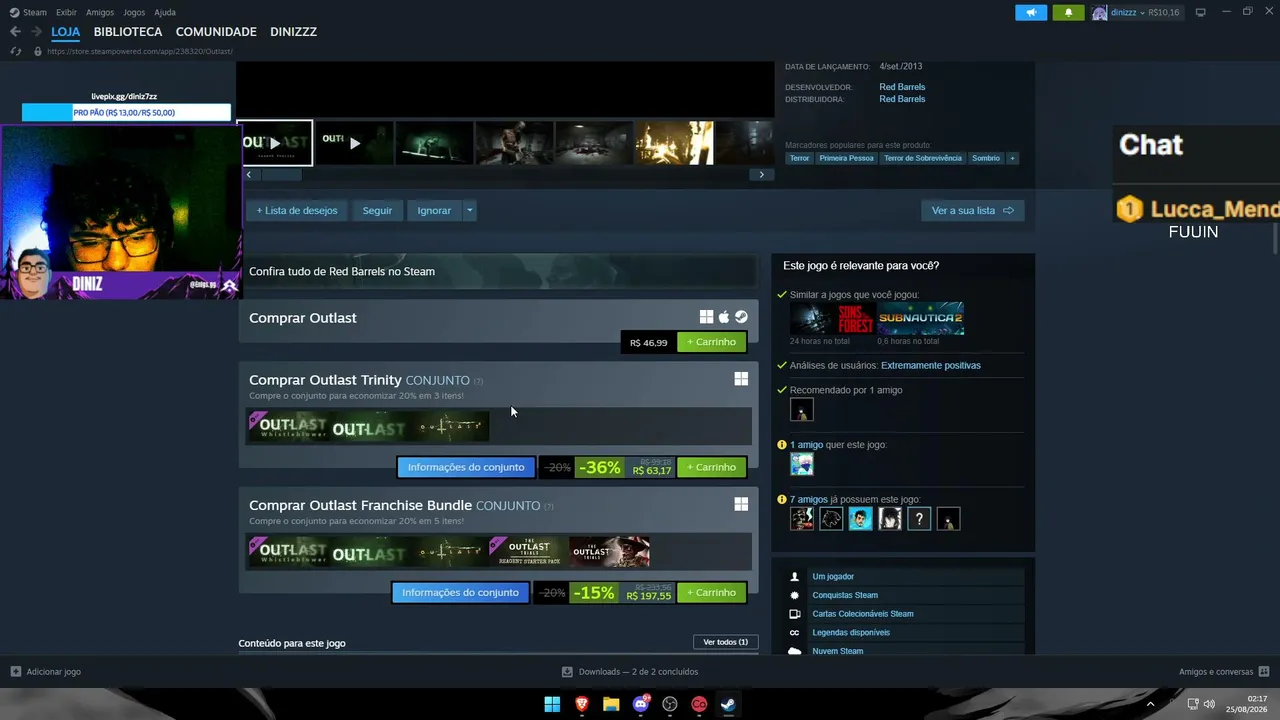Screen dimensions: 1280x720
Task: Show hidden system tray icons
Action: [1150, 704]
